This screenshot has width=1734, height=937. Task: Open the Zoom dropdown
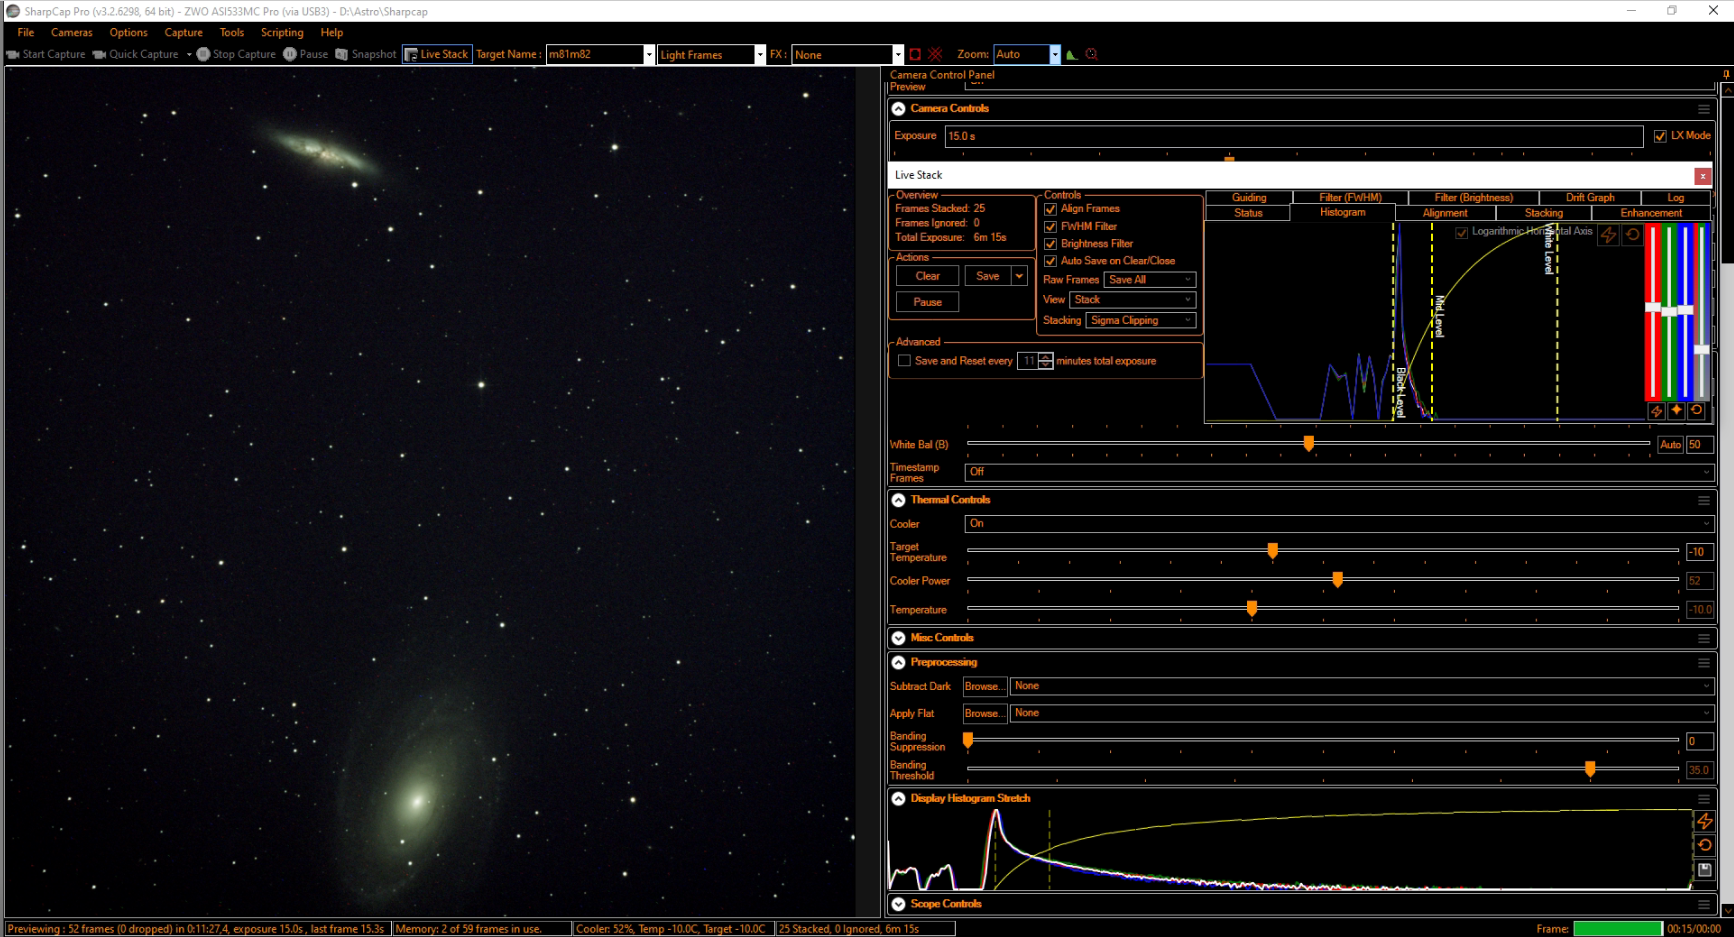(1055, 55)
